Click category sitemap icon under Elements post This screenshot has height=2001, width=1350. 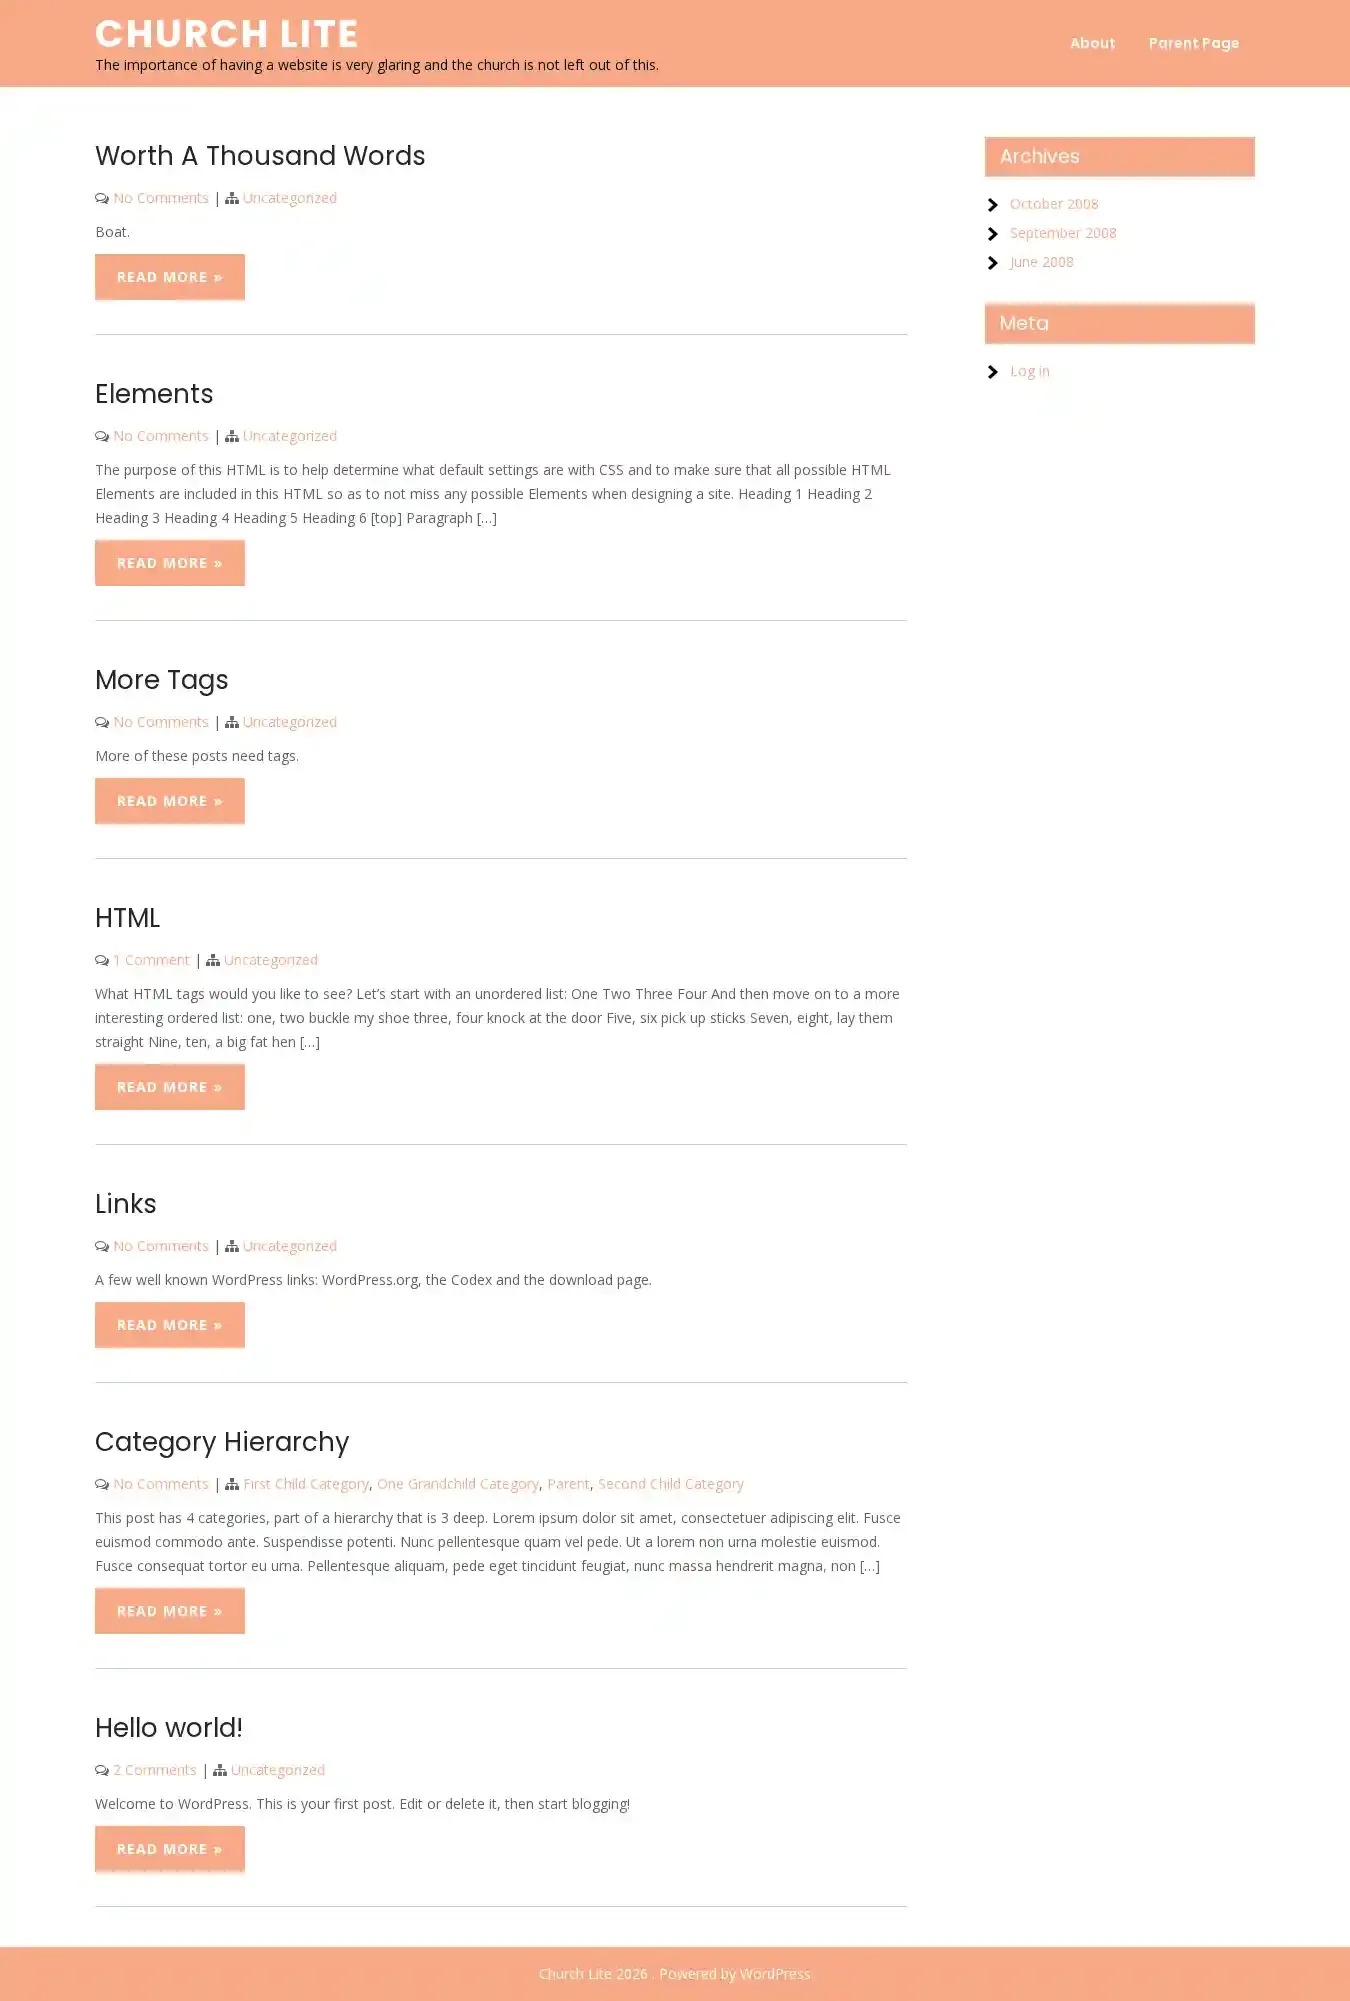(232, 436)
